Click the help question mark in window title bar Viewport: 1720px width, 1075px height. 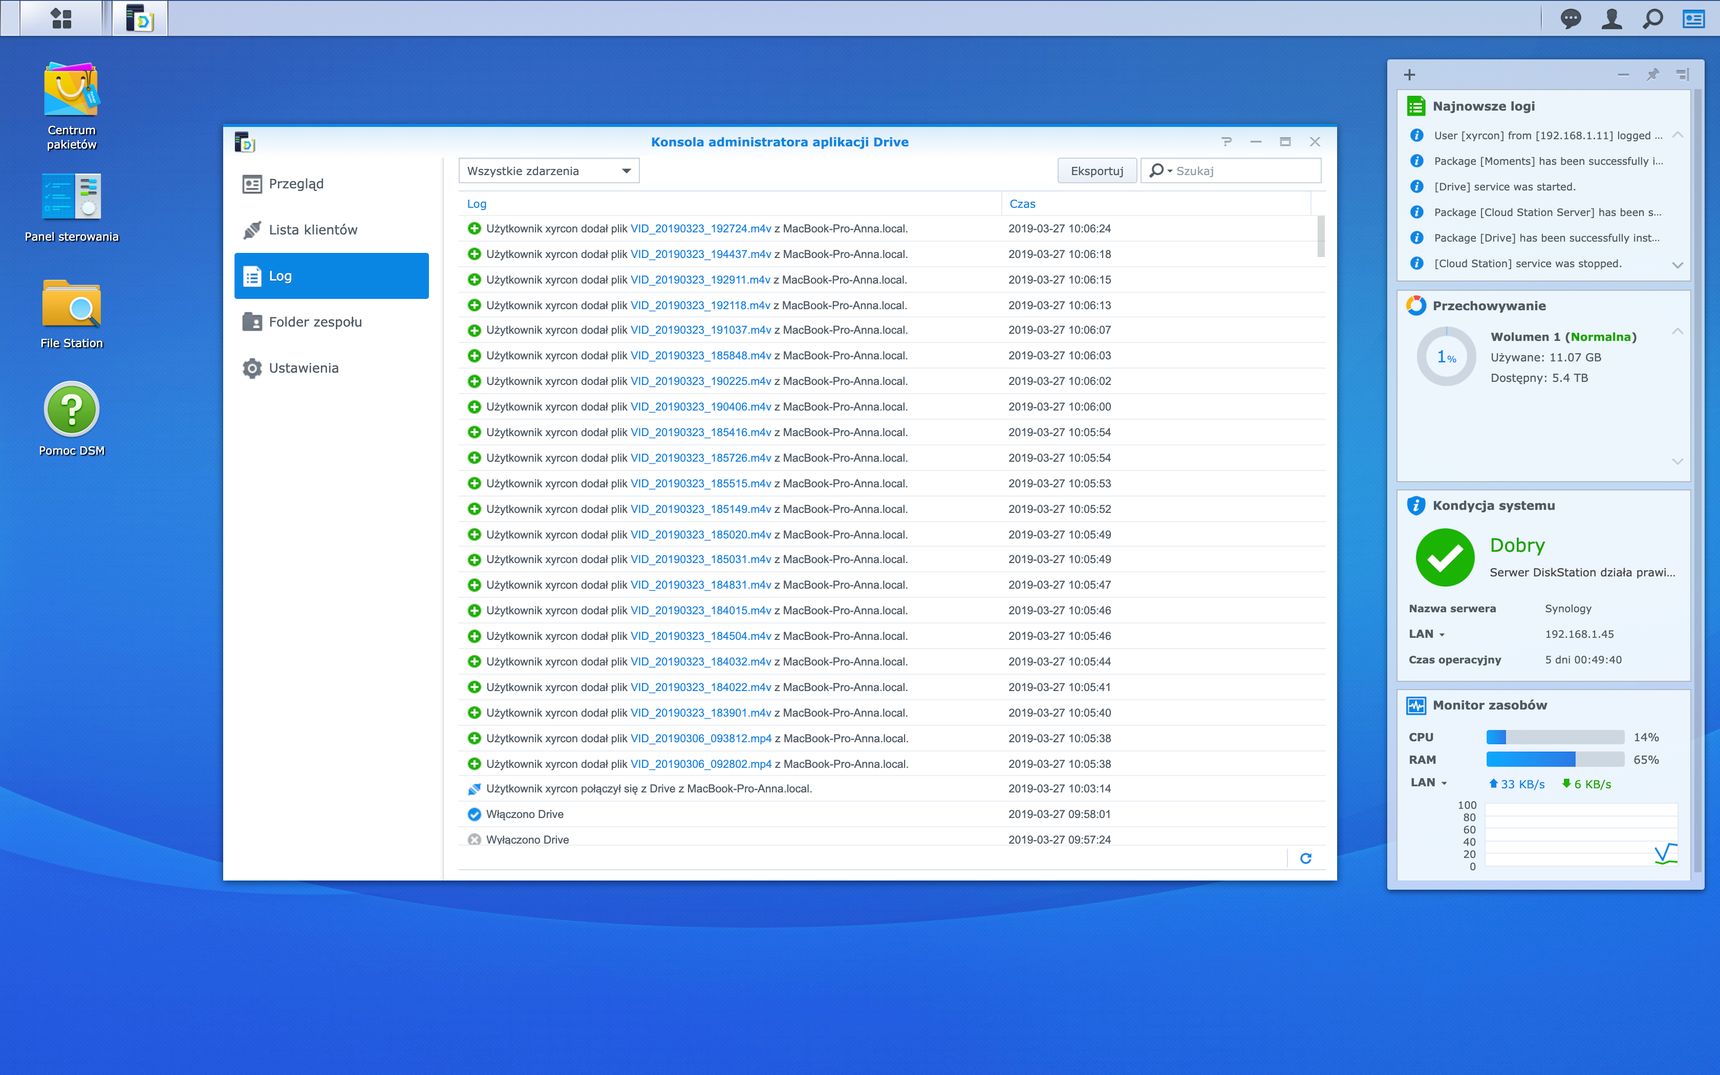tap(1227, 142)
